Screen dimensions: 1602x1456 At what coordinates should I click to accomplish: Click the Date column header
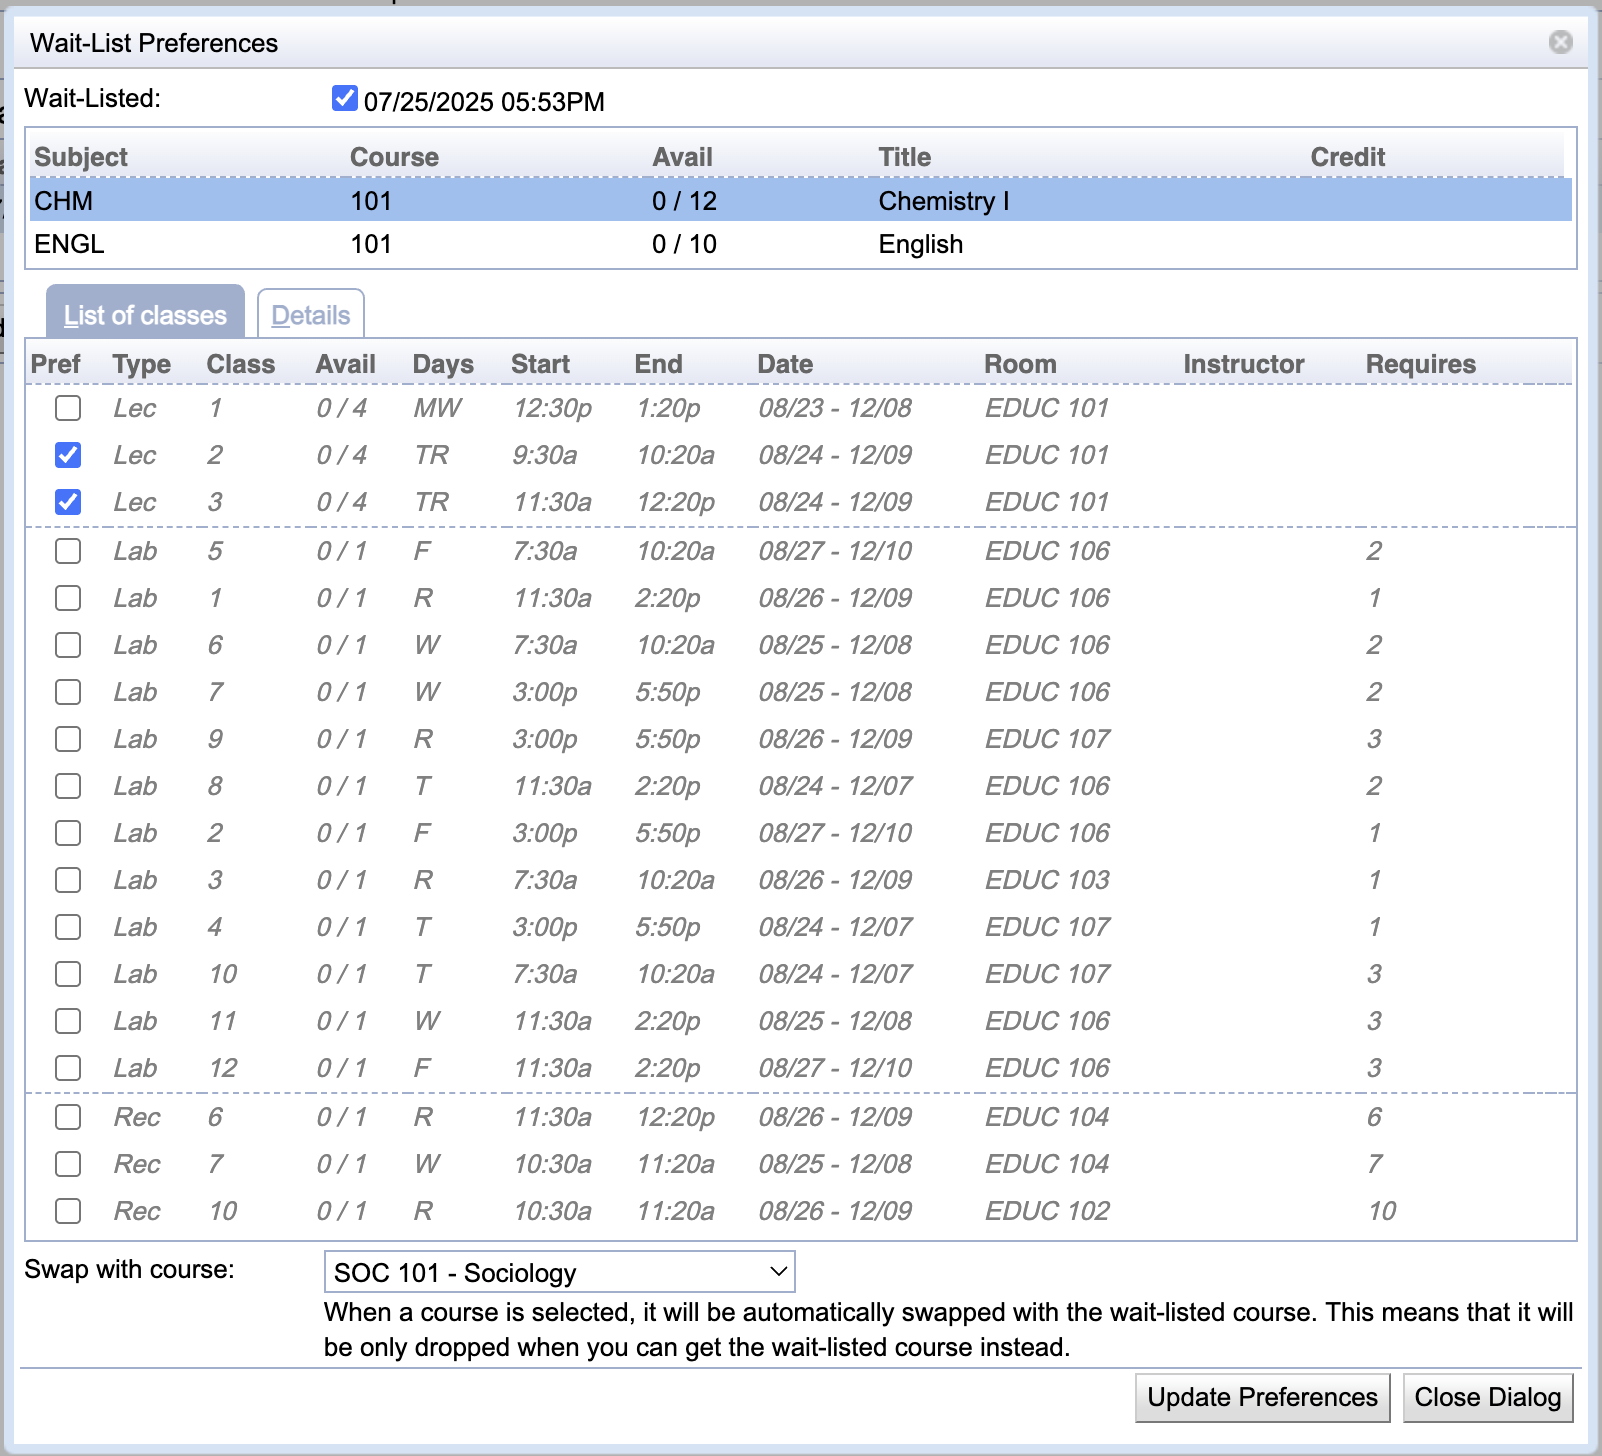(x=785, y=364)
